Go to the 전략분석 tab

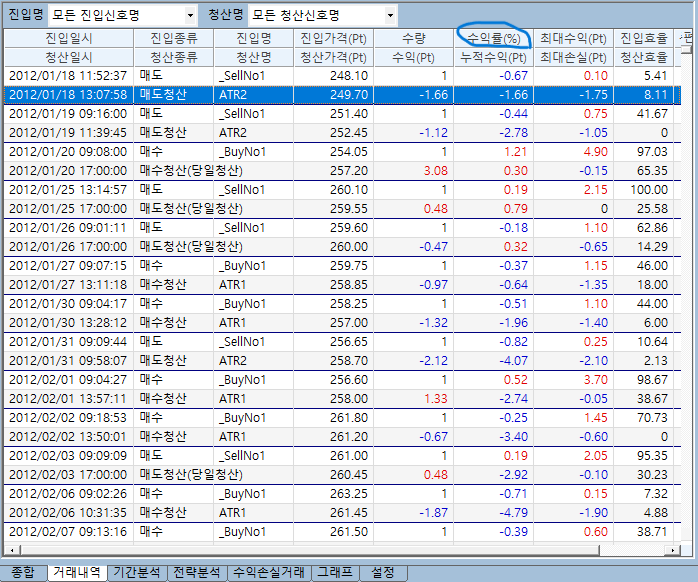[196, 573]
